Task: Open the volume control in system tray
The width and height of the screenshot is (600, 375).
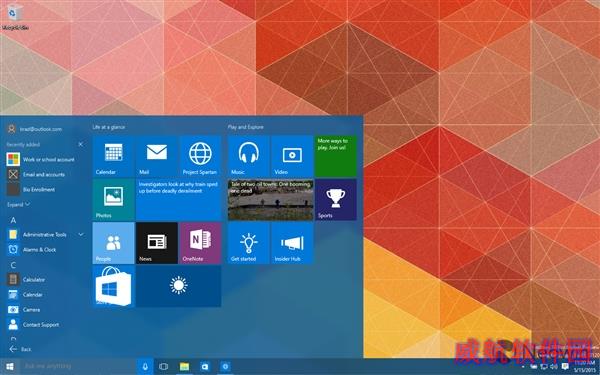Action: 554,367
